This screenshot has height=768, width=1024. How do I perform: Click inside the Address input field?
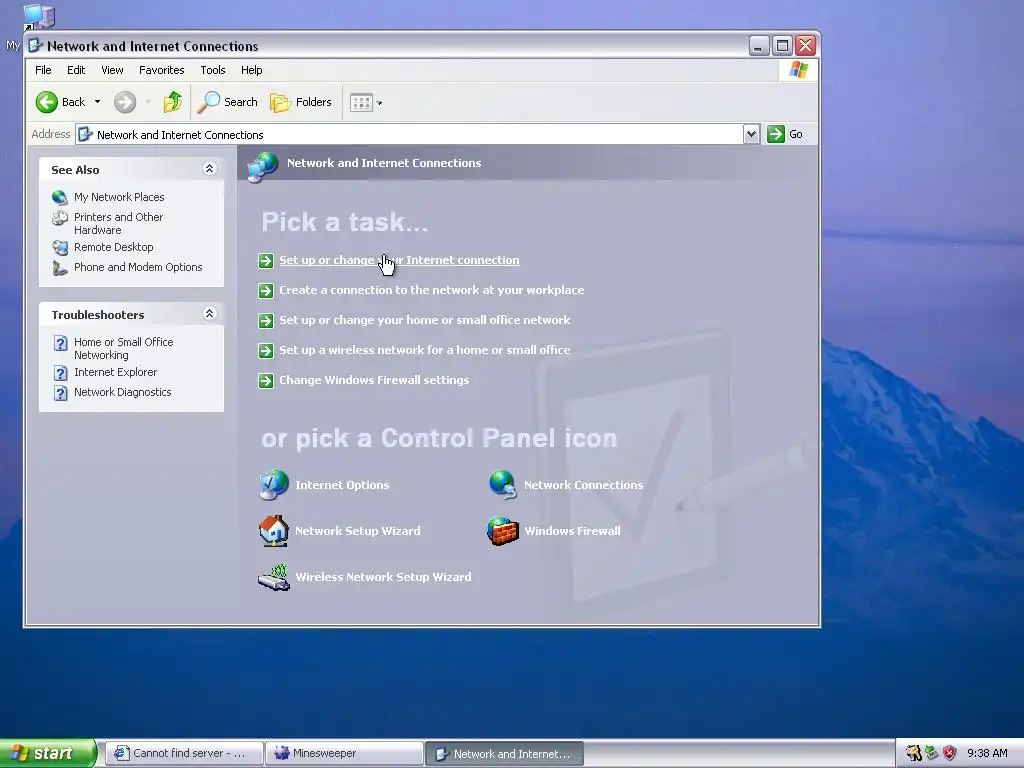click(x=409, y=135)
